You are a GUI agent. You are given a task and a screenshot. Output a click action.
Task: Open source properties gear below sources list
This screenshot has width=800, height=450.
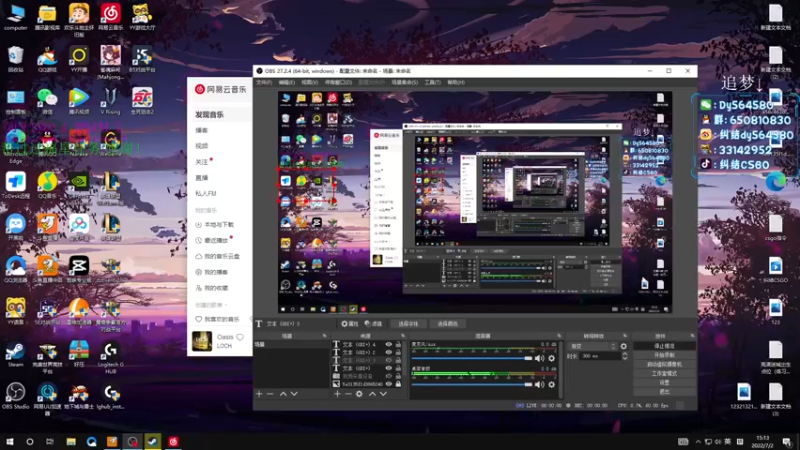pyautogui.click(x=359, y=394)
